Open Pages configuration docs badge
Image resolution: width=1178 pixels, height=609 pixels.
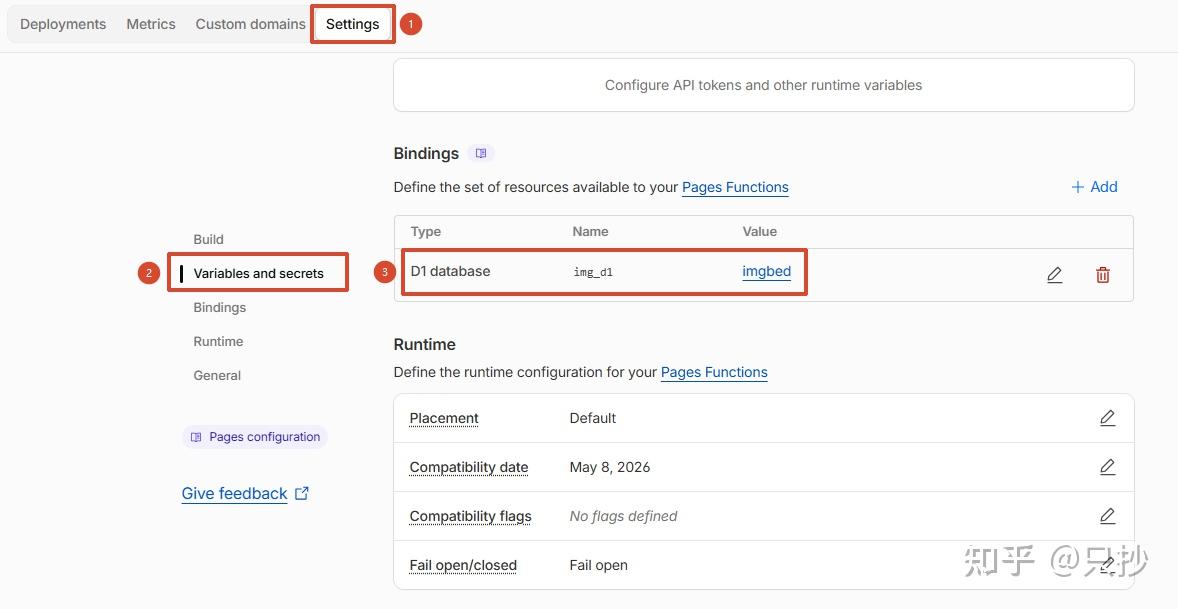(255, 437)
